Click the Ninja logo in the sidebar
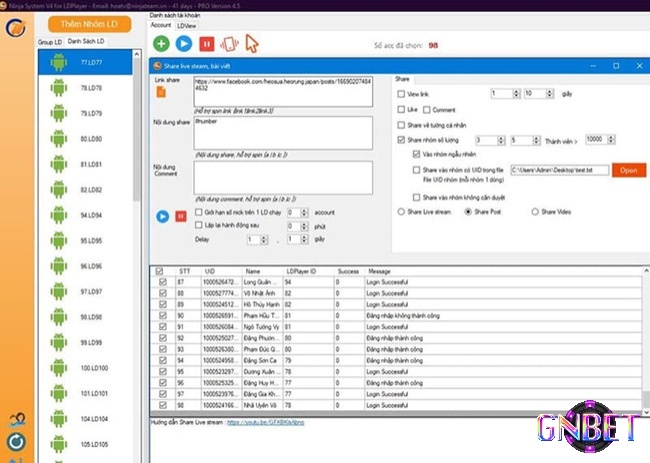Screen dimensions: 650x463 16,28
